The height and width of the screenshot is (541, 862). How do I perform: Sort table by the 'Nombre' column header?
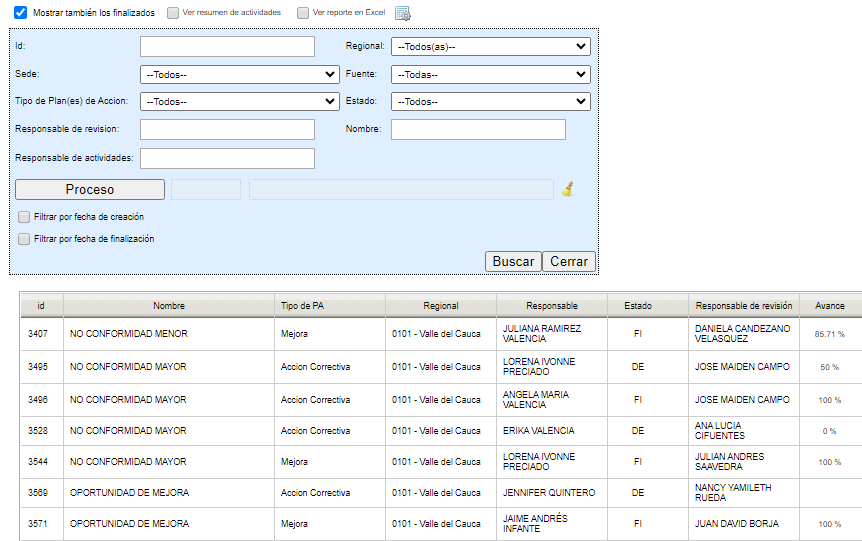[169, 306]
